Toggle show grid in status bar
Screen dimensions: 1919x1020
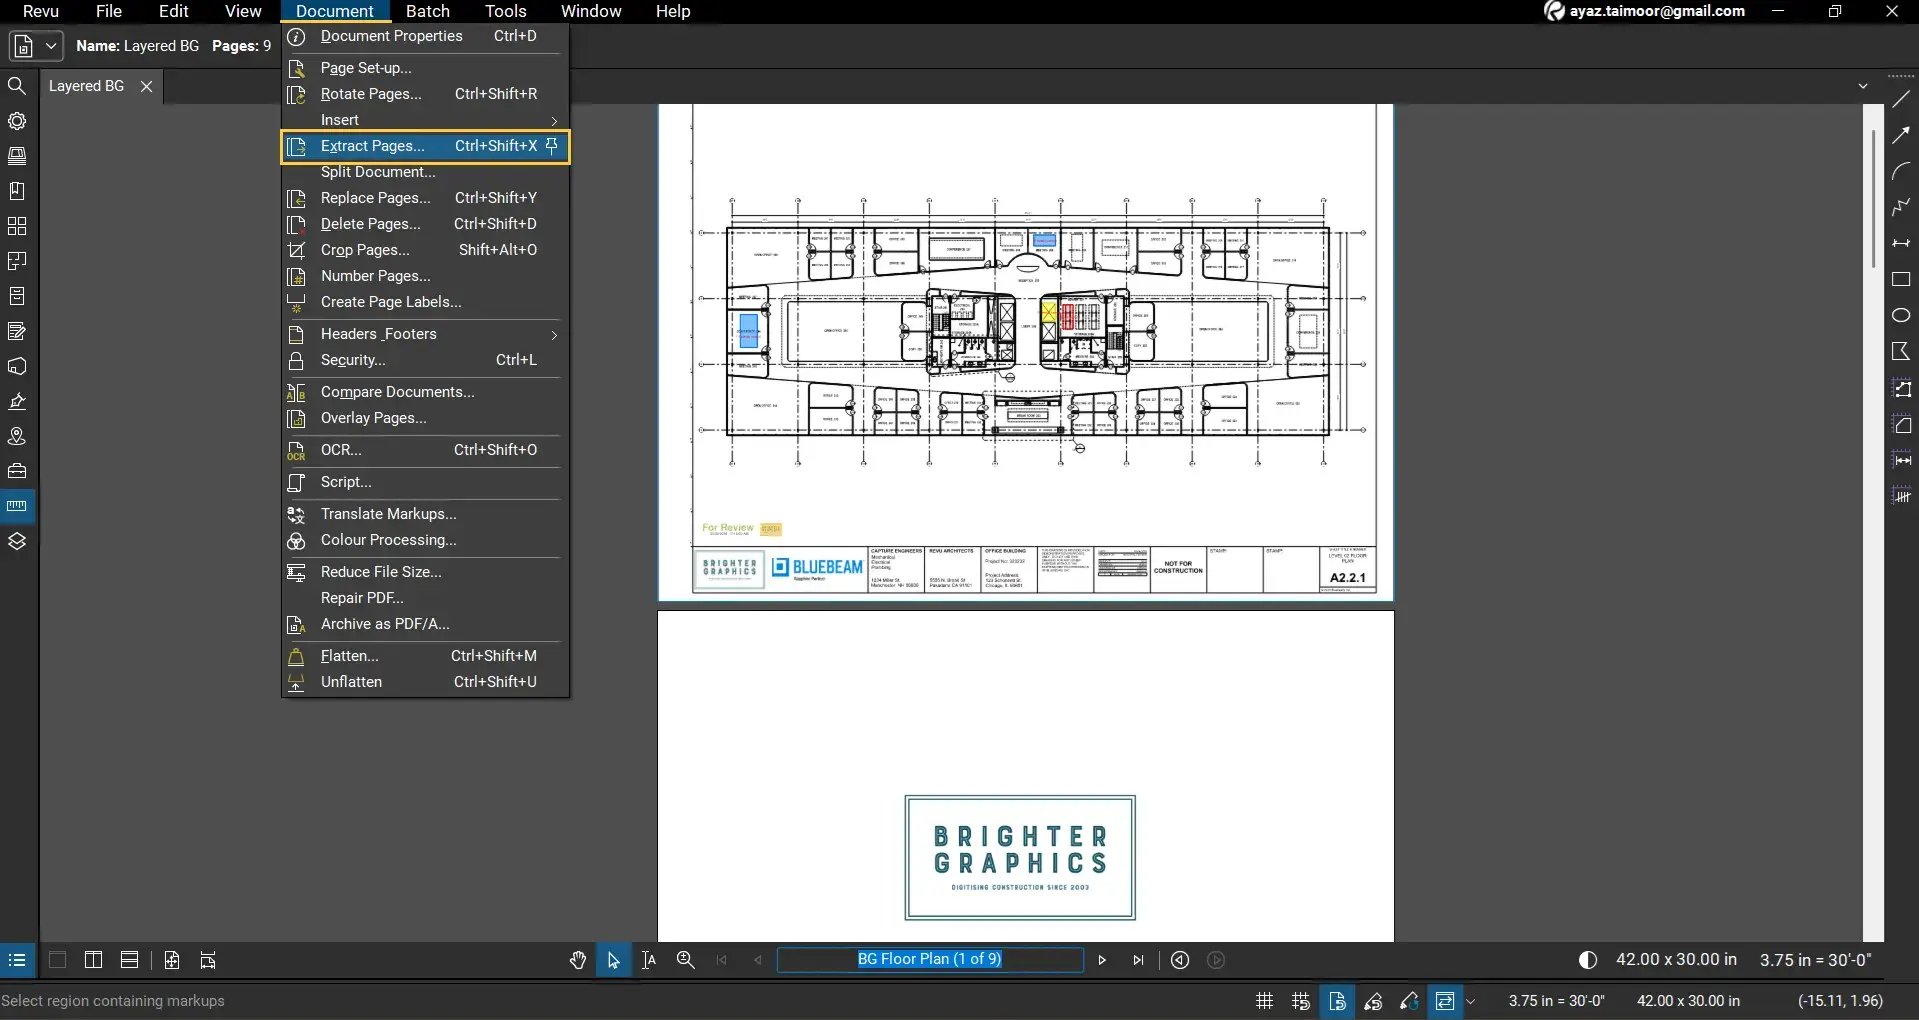click(x=1264, y=1000)
